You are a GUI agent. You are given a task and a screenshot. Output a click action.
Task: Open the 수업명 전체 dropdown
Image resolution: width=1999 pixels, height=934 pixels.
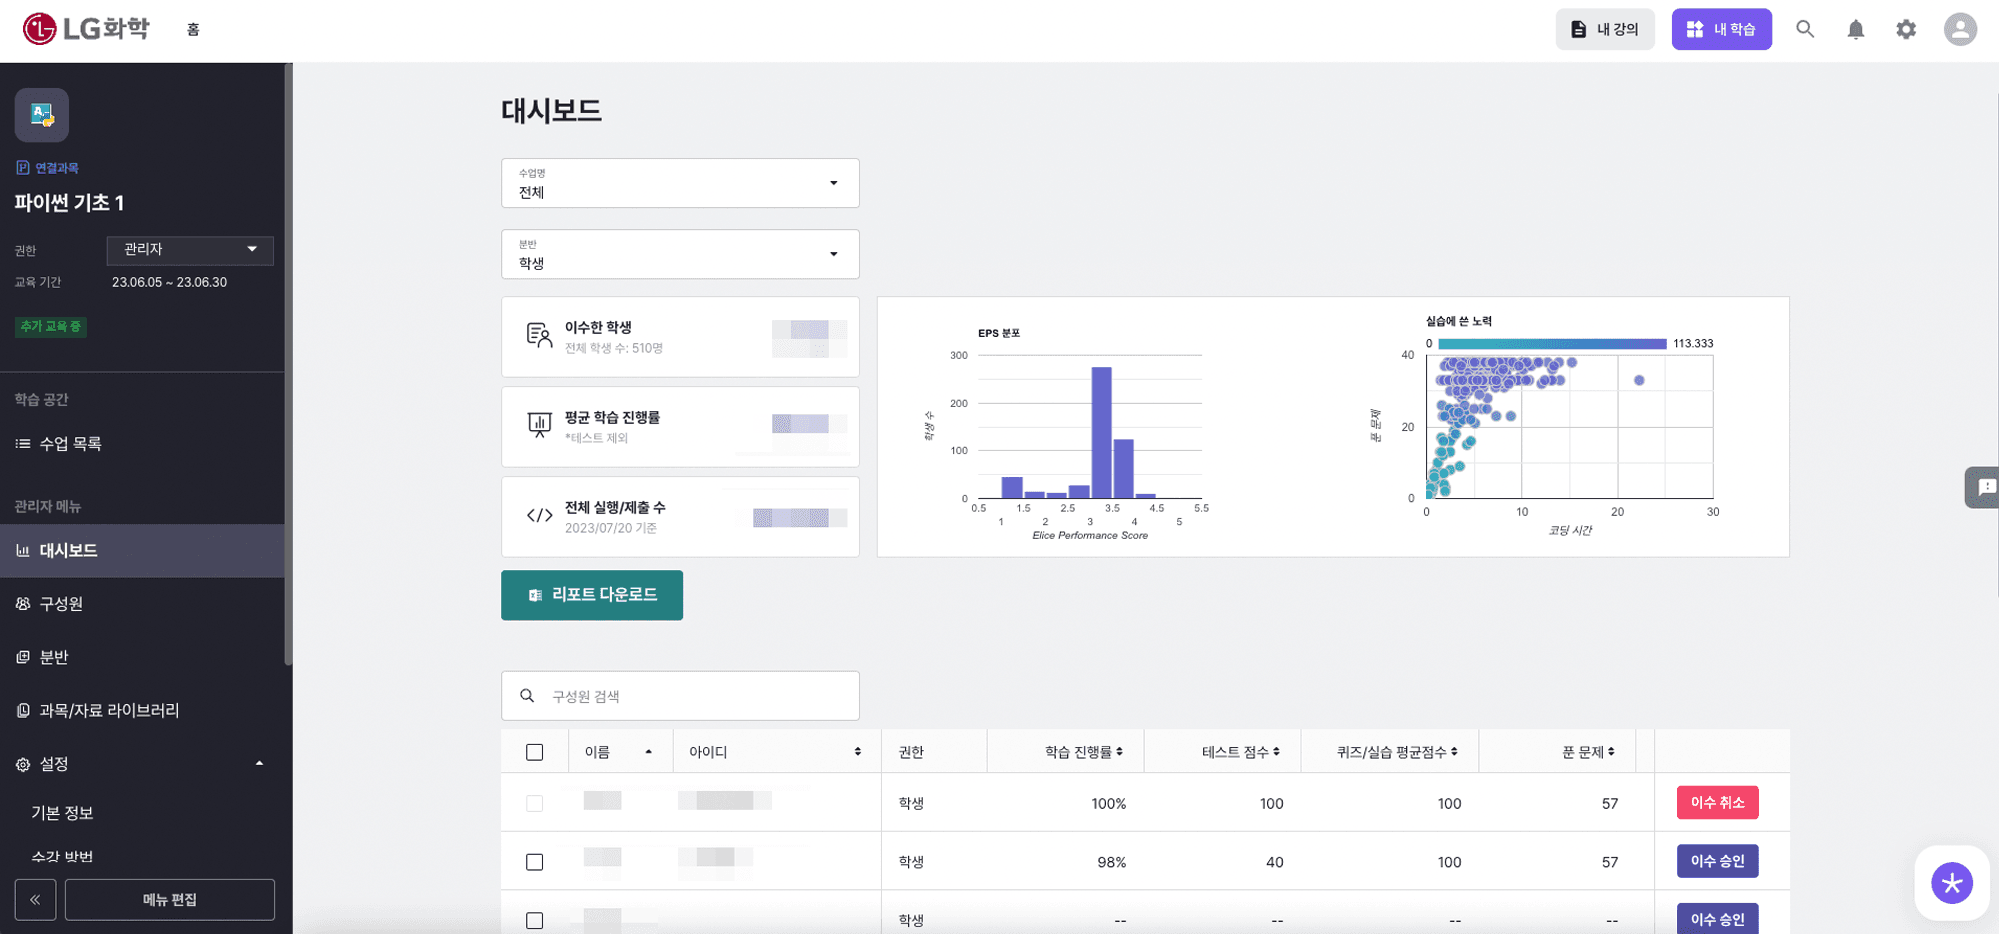(680, 183)
